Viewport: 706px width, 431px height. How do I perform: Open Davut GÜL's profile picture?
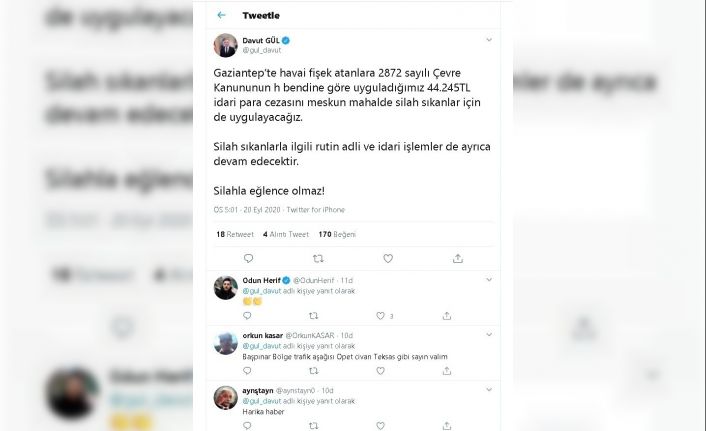[x=225, y=45]
